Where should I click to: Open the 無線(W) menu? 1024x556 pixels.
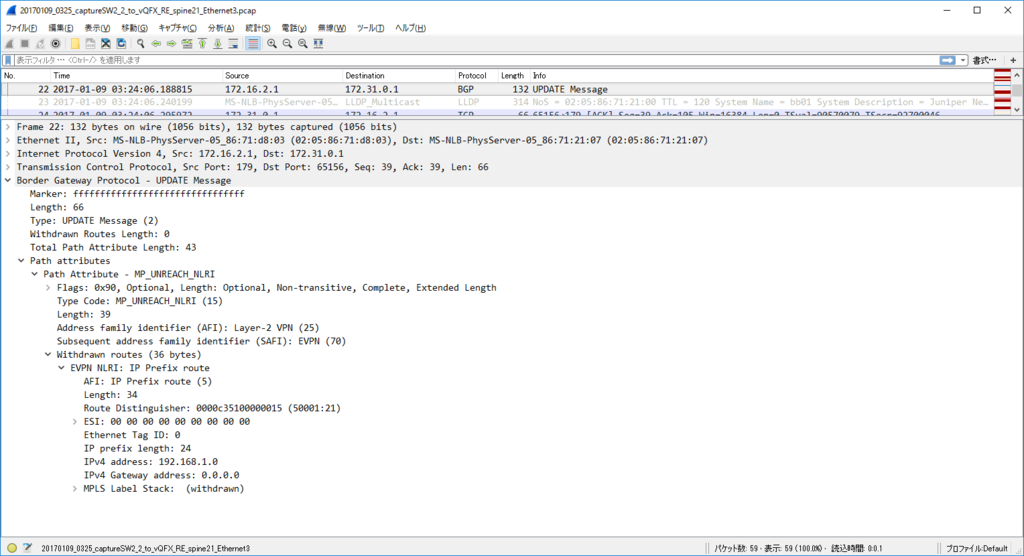[x=331, y=28]
